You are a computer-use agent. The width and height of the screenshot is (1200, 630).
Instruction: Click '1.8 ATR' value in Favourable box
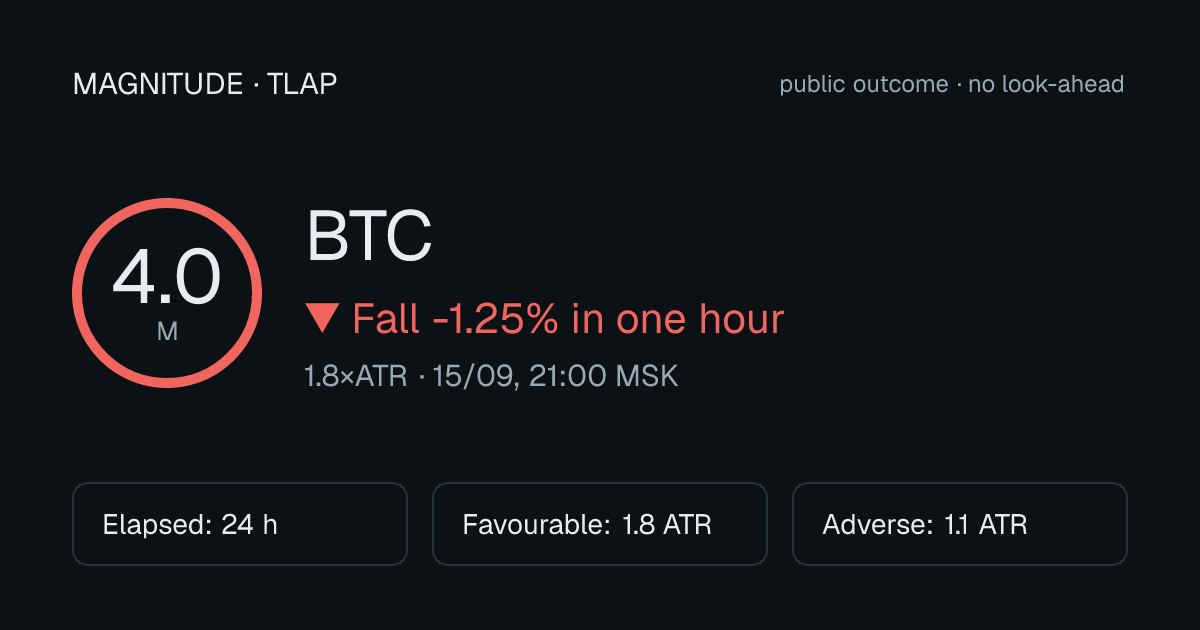pos(667,525)
